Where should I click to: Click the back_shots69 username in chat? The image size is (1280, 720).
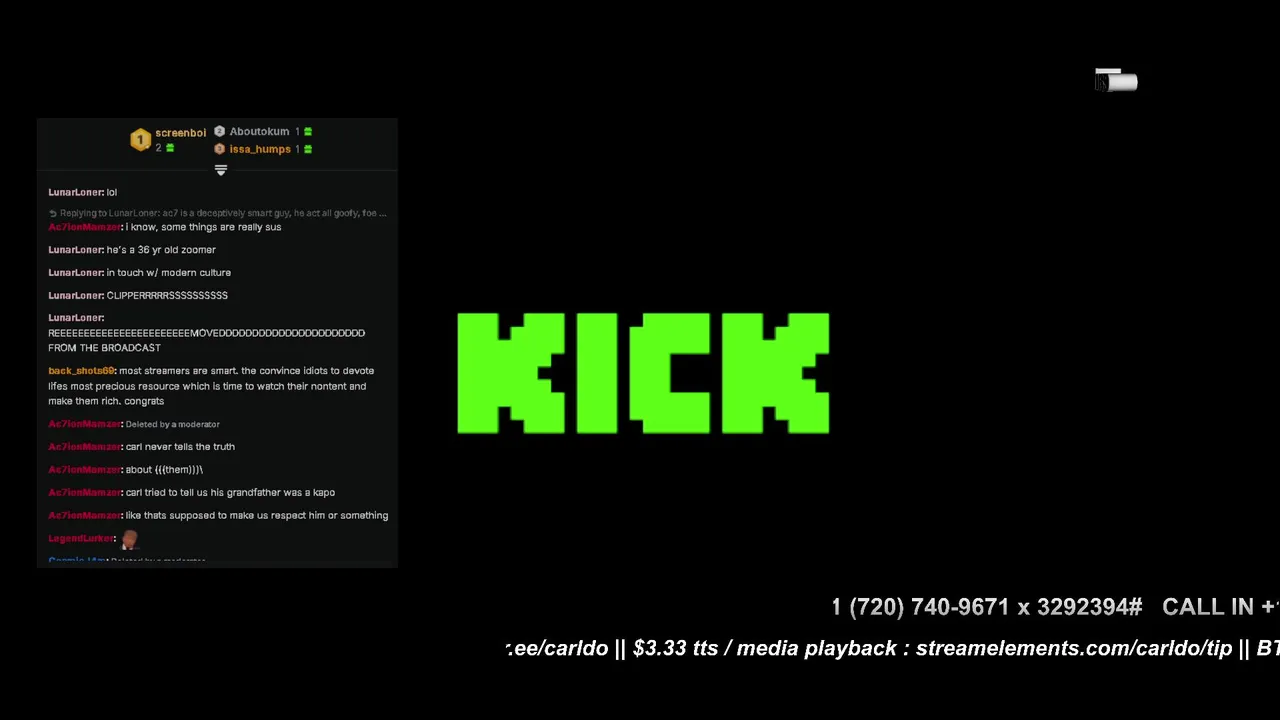click(82, 371)
